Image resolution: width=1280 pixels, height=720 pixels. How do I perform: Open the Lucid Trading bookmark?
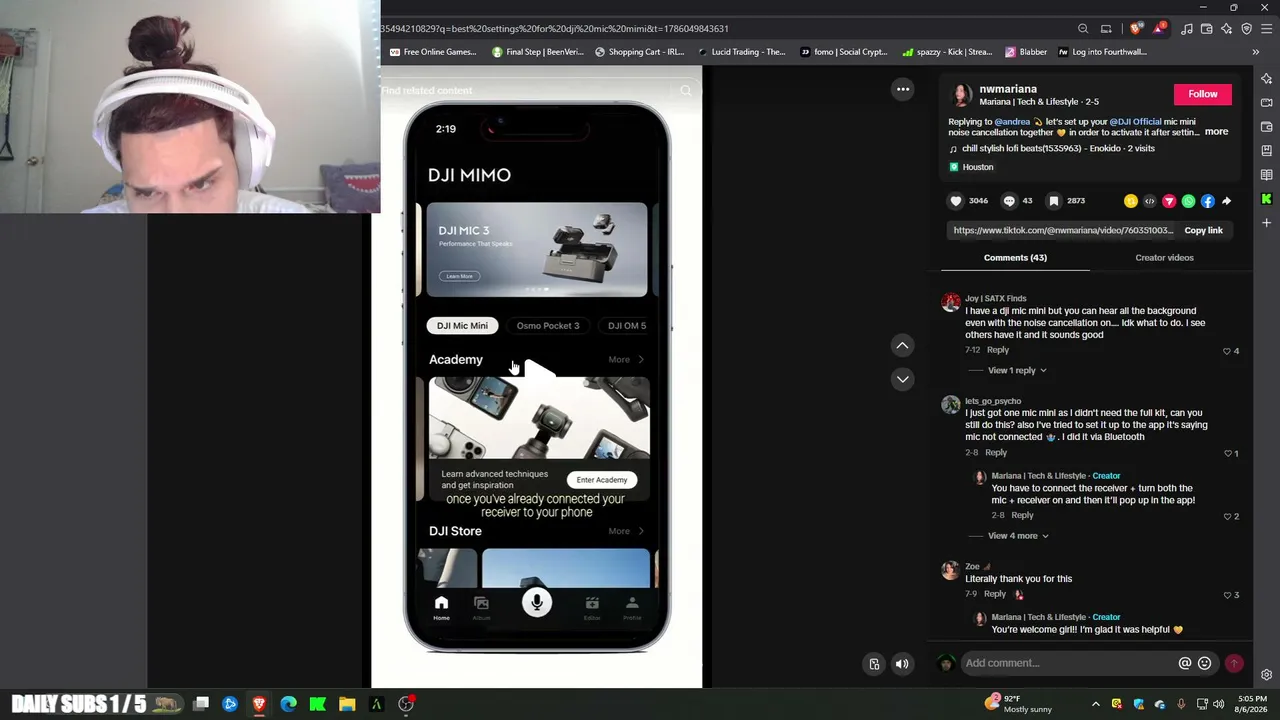click(741, 52)
